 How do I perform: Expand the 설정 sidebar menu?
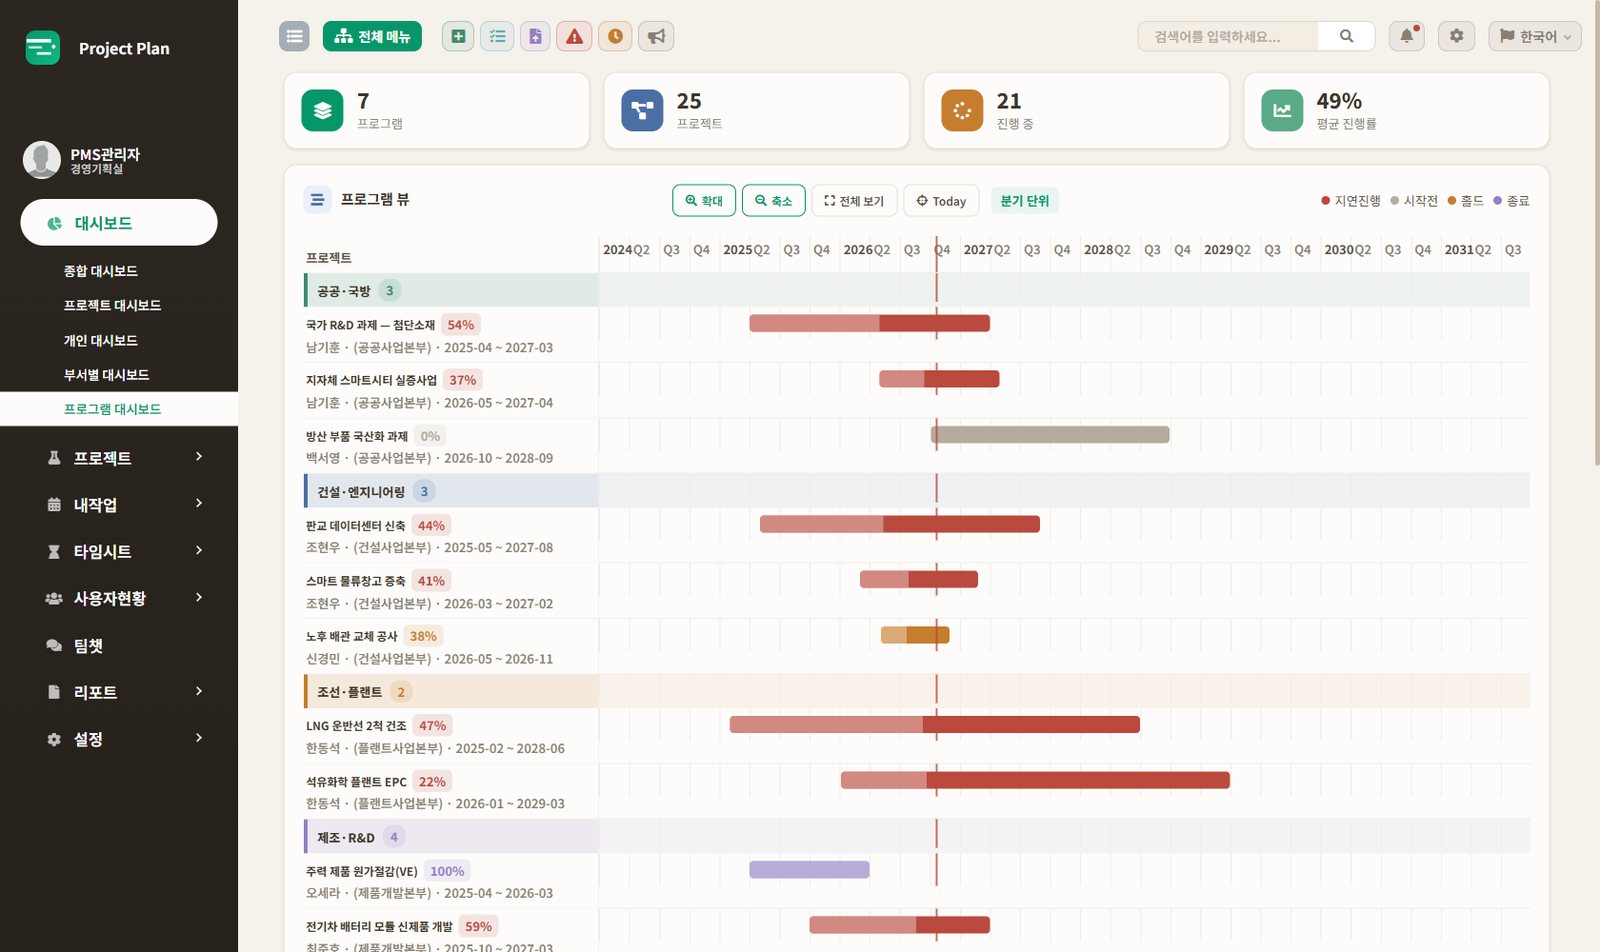(119, 739)
